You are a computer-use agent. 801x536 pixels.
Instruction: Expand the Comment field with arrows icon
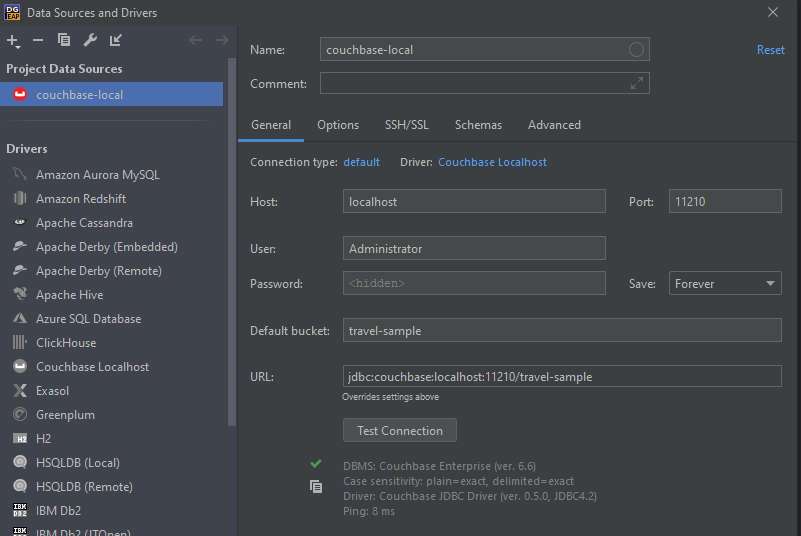pos(637,83)
